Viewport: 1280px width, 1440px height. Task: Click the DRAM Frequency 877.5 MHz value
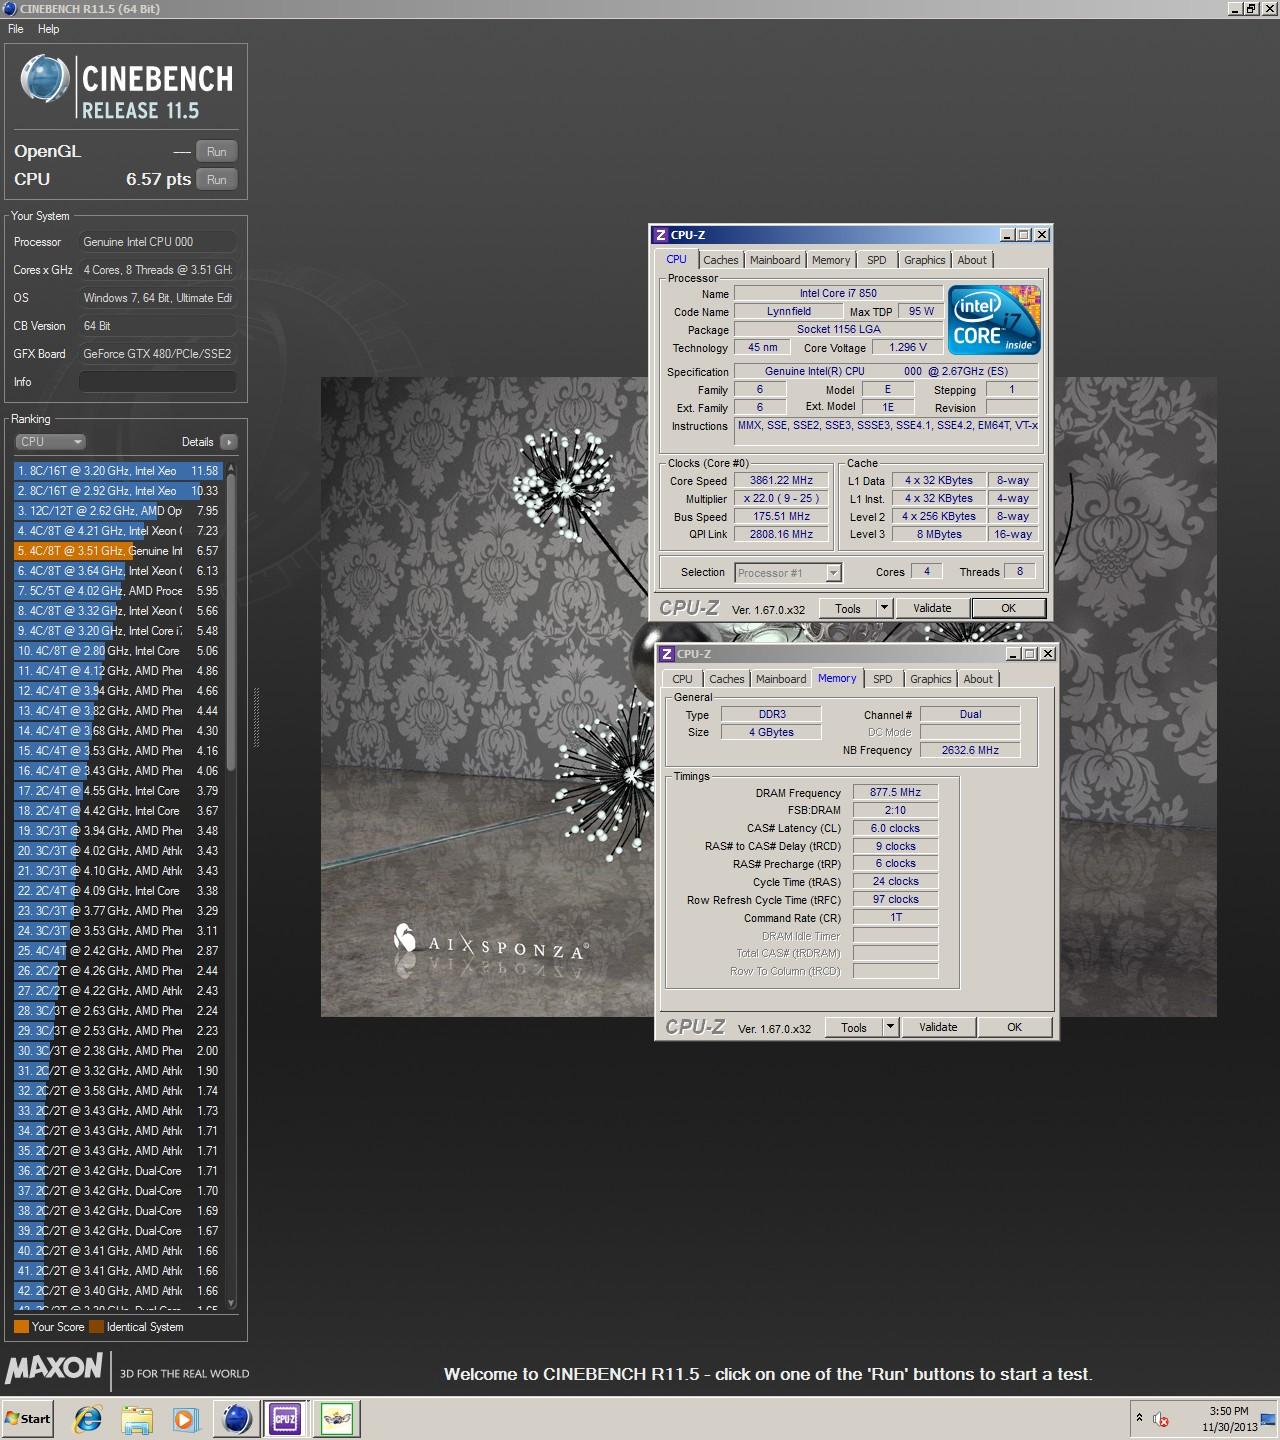click(x=895, y=792)
